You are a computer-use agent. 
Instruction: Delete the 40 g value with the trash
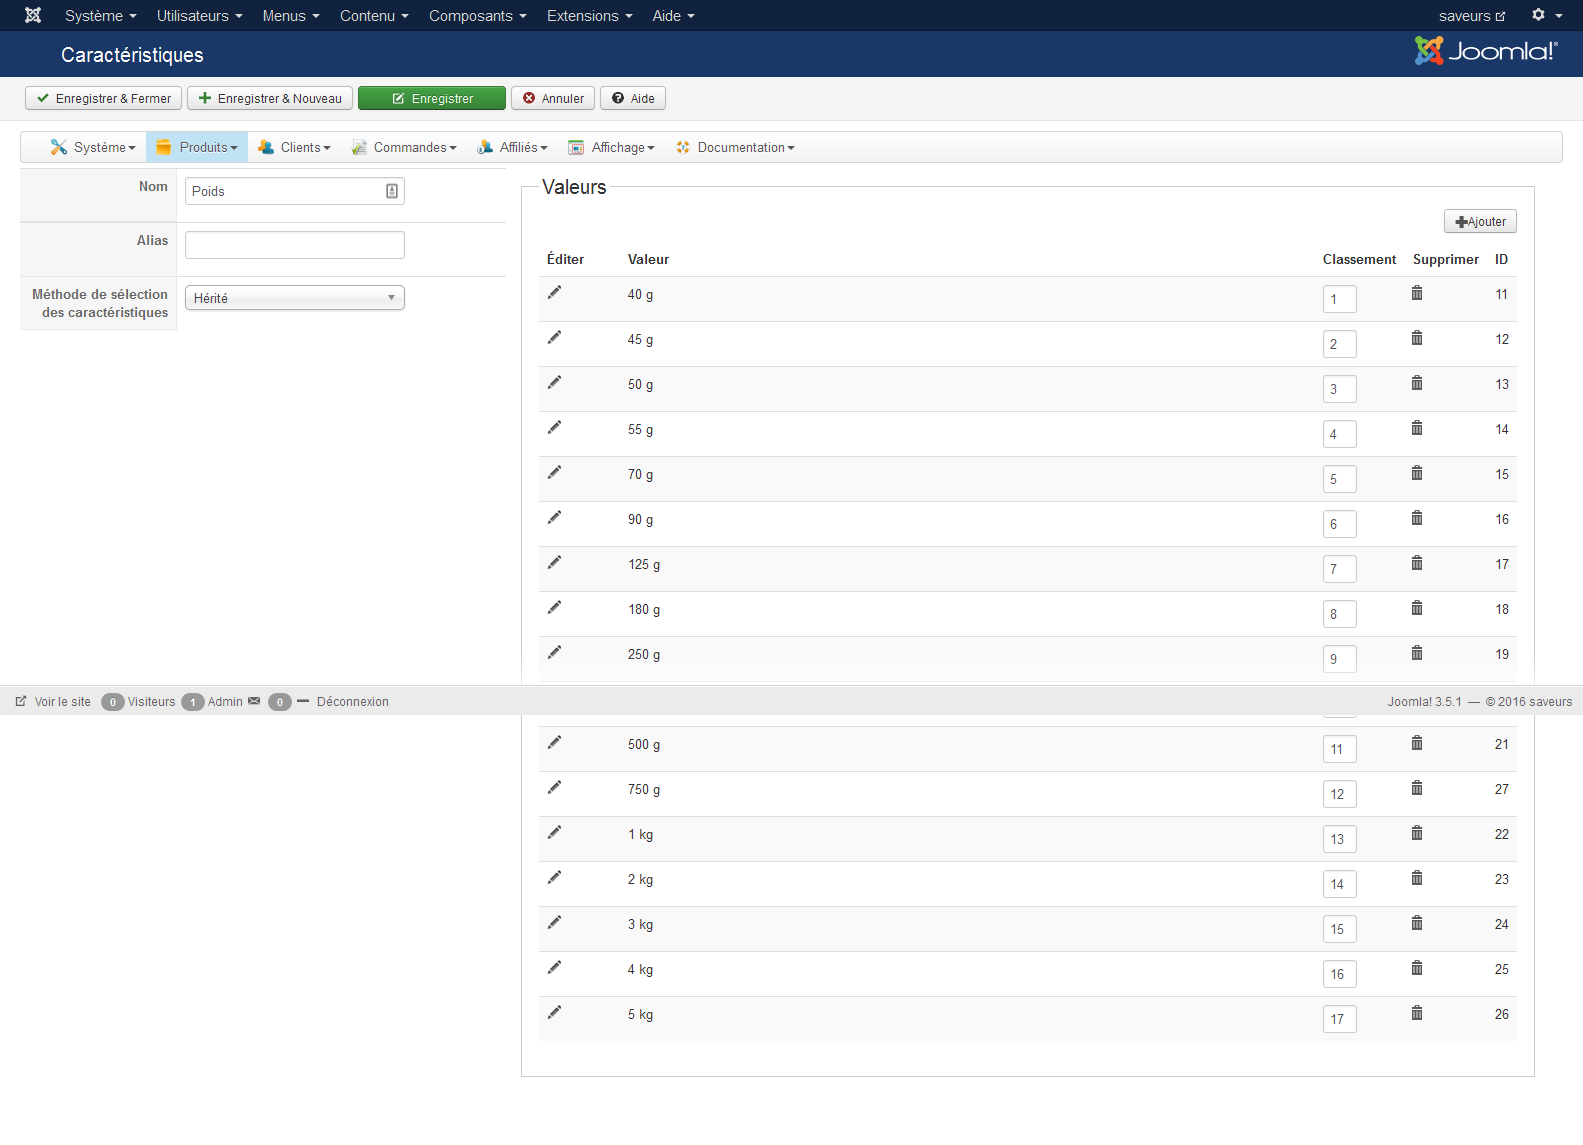pyautogui.click(x=1417, y=293)
